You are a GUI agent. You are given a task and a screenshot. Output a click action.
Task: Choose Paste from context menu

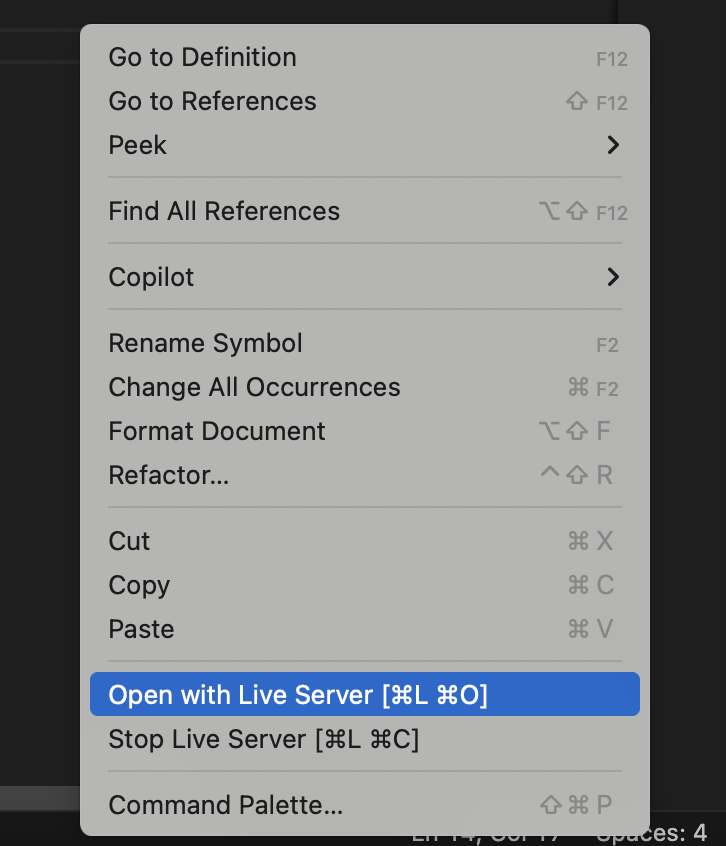141,629
